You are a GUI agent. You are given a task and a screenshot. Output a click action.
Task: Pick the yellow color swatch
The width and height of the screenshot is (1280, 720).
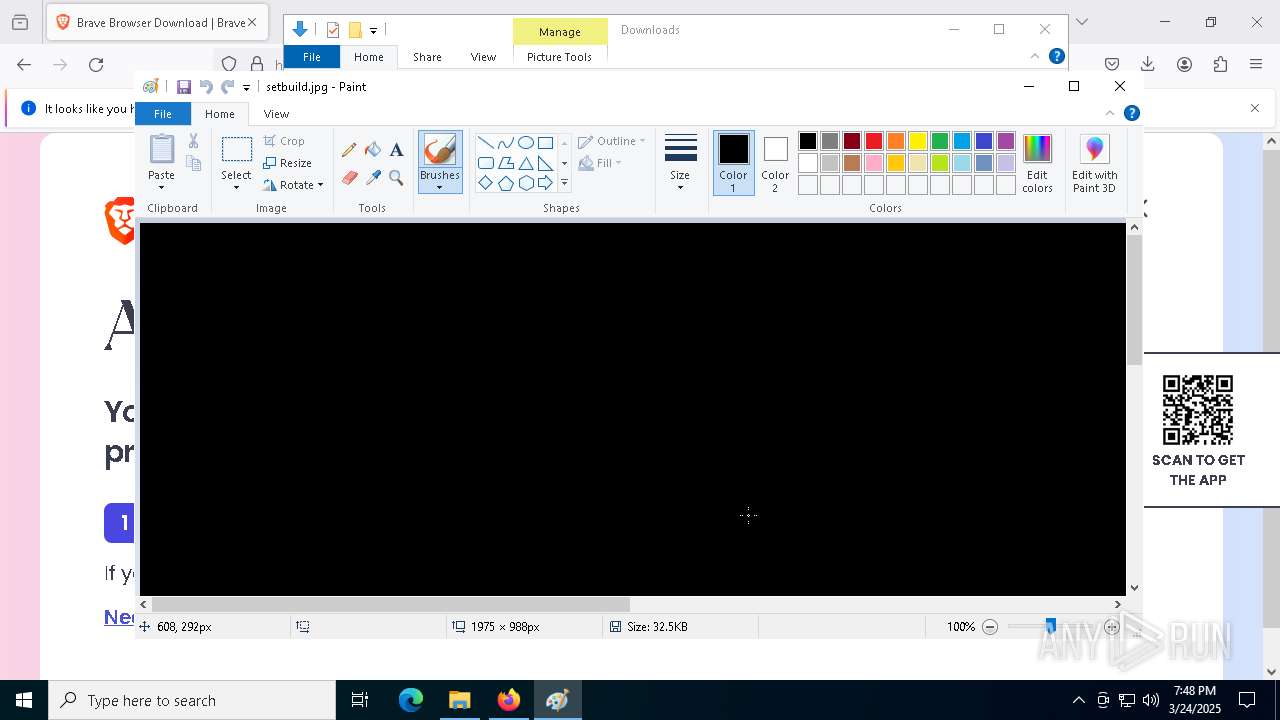click(x=918, y=141)
